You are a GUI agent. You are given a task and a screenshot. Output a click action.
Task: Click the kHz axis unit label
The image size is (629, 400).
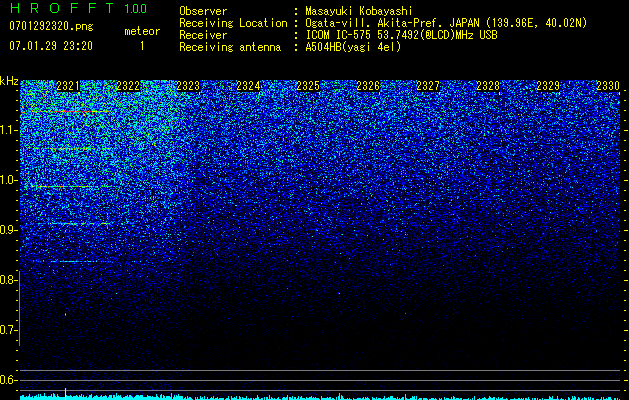point(9,81)
